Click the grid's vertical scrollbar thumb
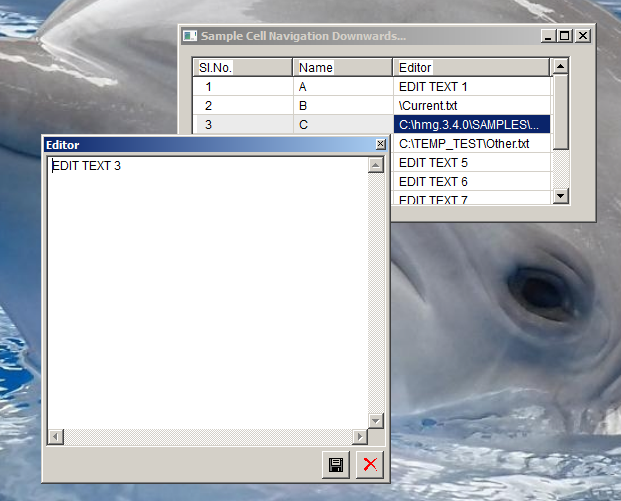 point(560,112)
